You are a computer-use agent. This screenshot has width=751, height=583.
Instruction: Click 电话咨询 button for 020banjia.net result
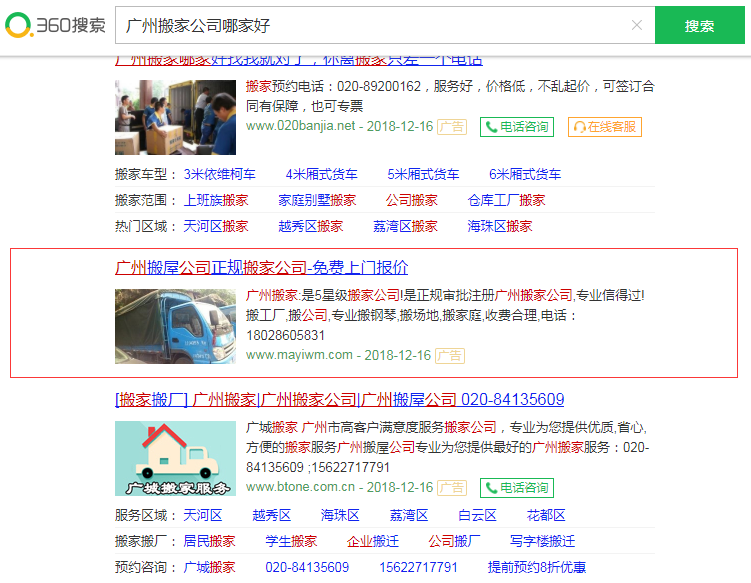517,127
